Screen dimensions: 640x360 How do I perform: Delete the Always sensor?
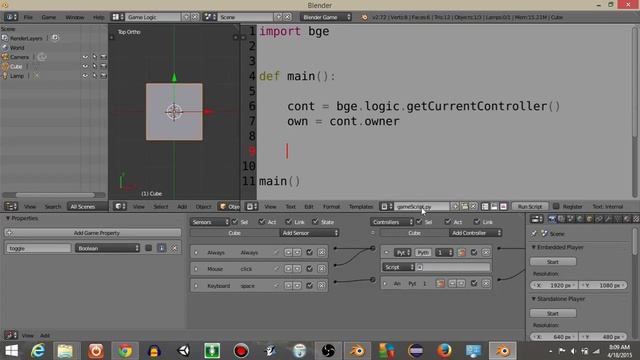coord(322,252)
